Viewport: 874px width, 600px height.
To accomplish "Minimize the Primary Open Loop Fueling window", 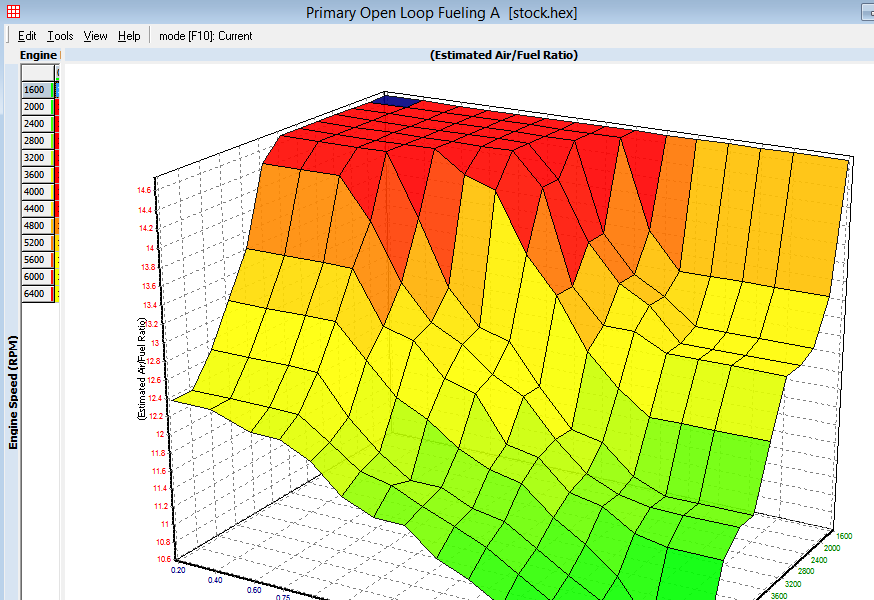I will pos(866,11).
